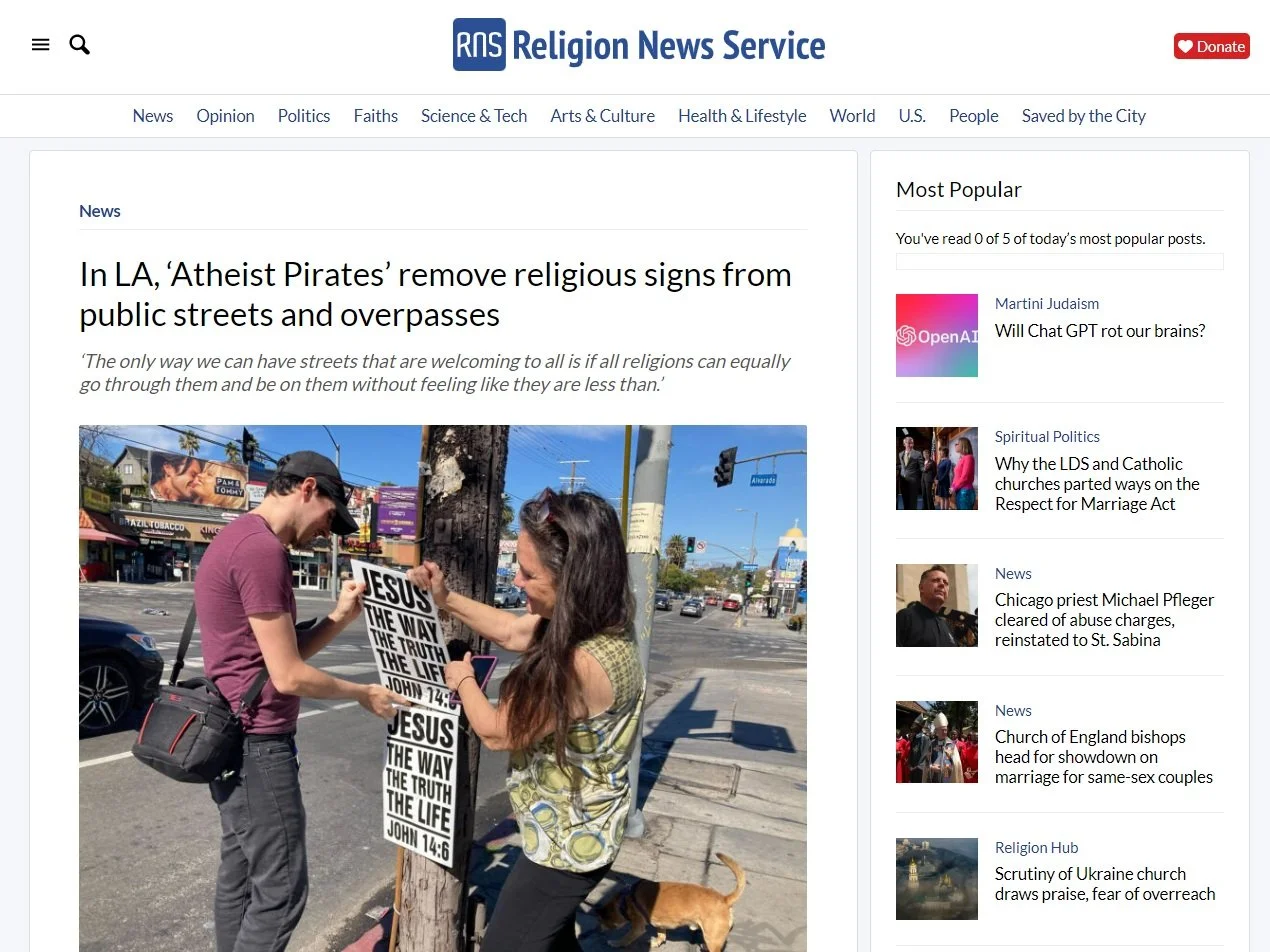Open Church of England bishops article
The image size is (1270, 952).
1104,757
